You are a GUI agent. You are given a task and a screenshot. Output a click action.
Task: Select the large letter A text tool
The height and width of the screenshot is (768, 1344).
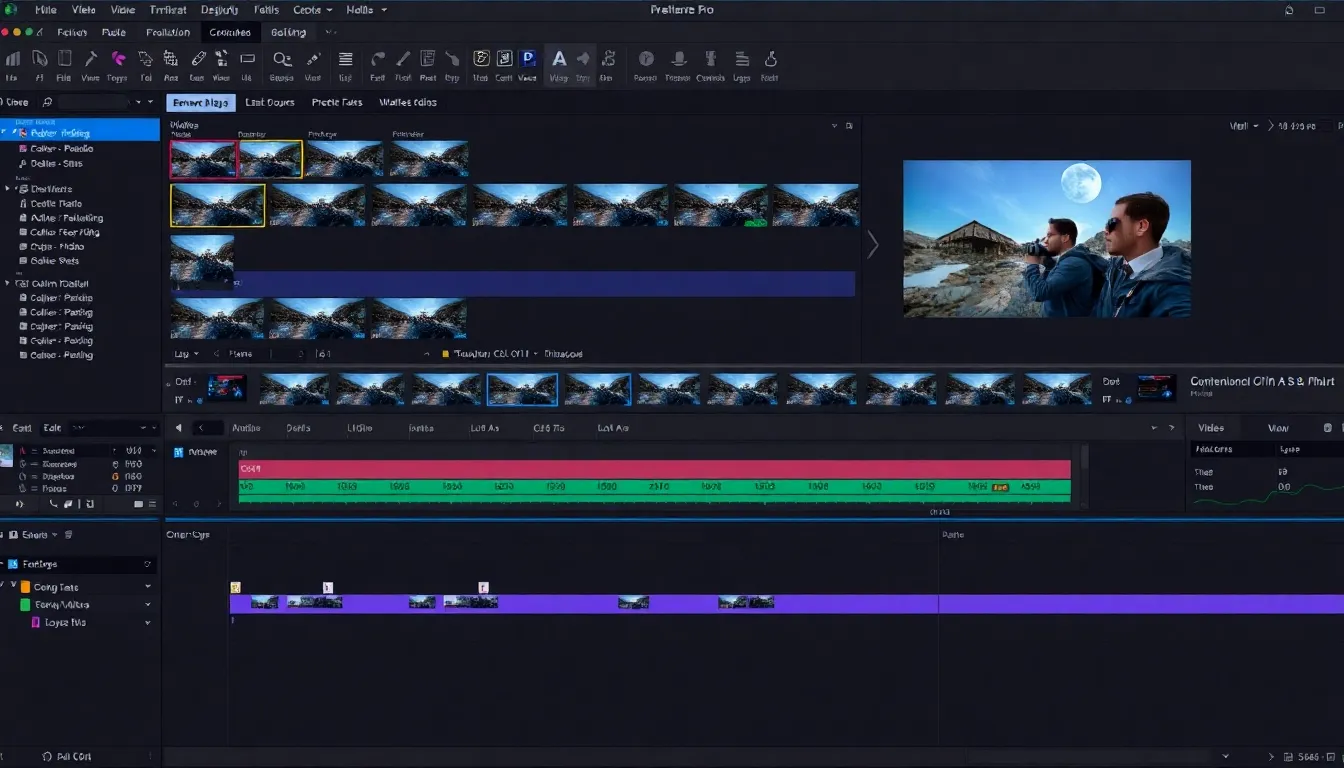[x=559, y=59]
